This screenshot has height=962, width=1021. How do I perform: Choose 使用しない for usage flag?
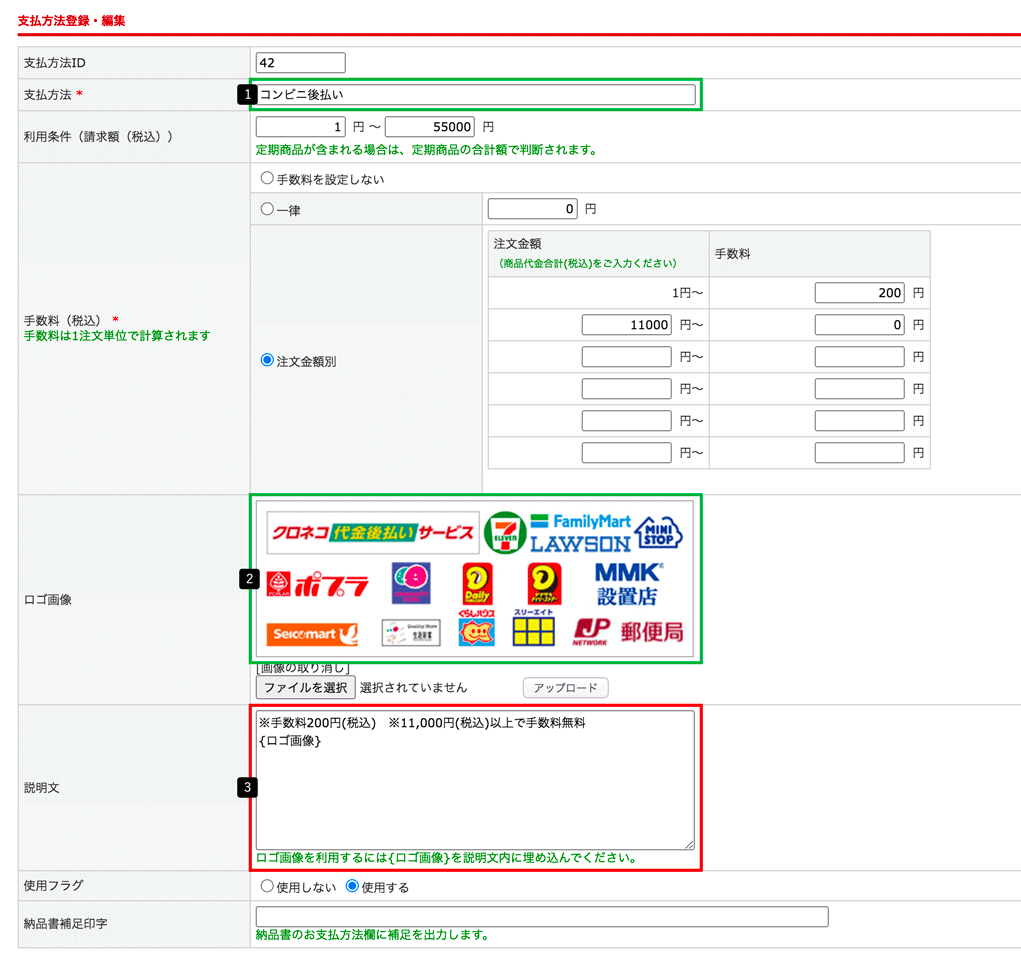(x=267, y=887)
